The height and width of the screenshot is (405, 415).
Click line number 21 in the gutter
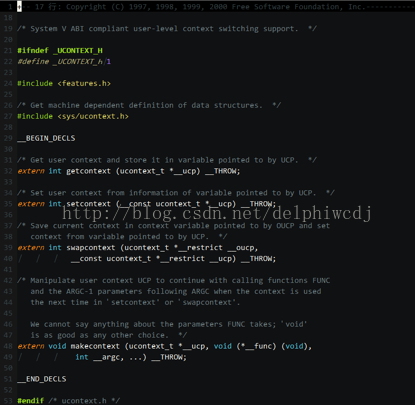point(8,51)
